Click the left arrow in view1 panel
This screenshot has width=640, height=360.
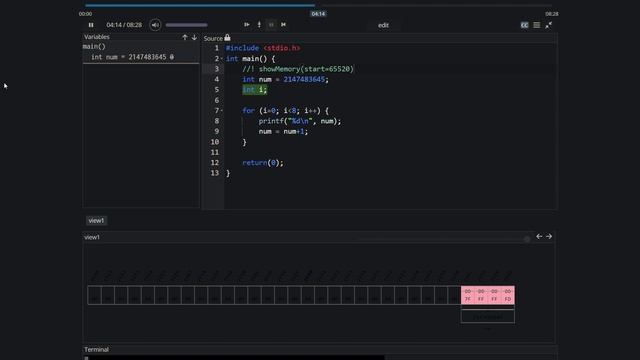tap(539, 236)
